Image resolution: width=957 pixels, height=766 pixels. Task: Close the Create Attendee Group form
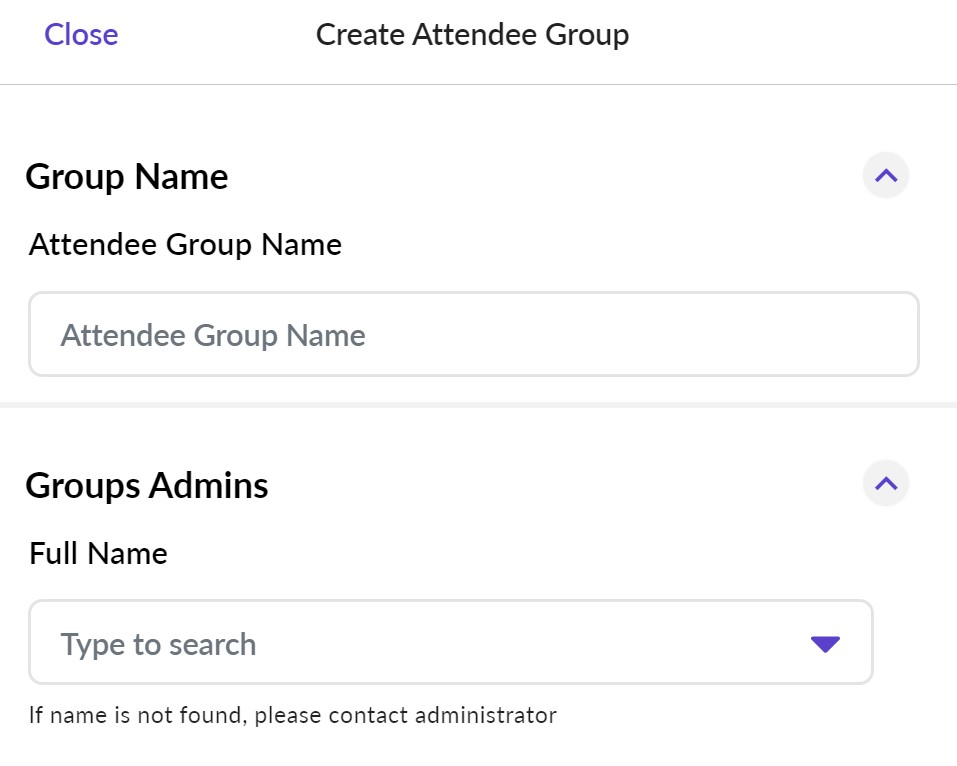coord(81,35)
